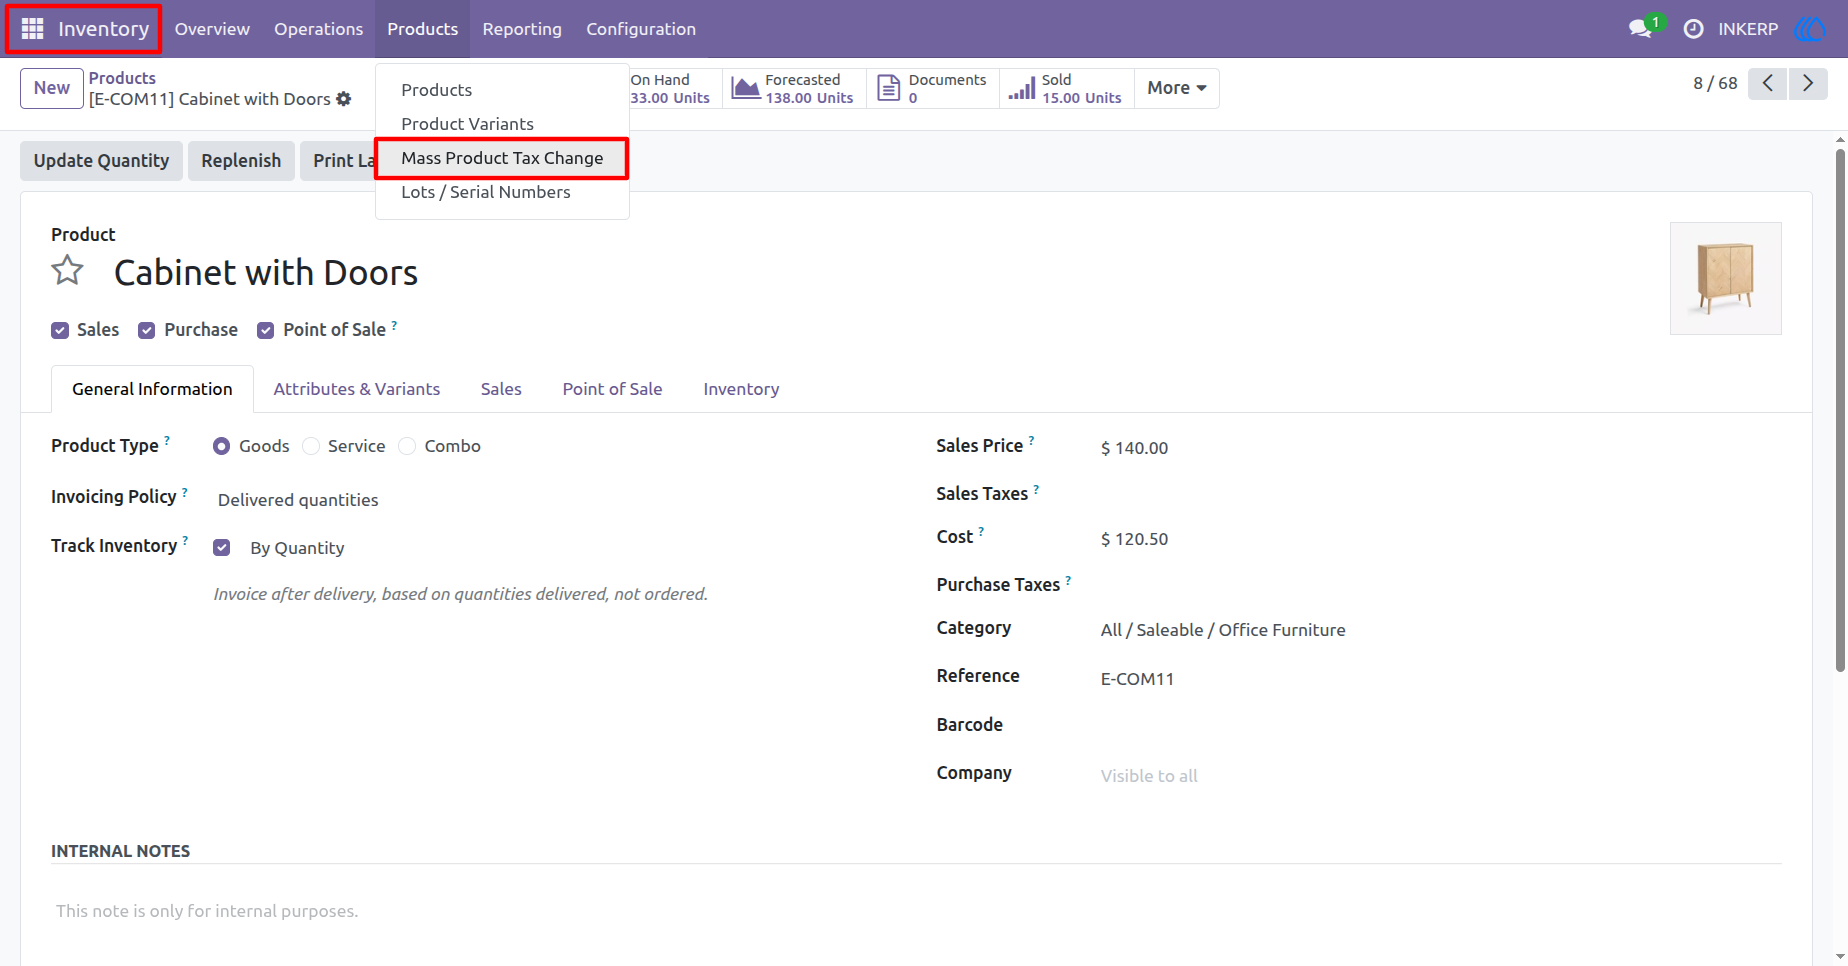Open Forecasted units chart stat
The width and height of the screenshot is (1848, 966).
pyautogui.click(x=793, y=88)
